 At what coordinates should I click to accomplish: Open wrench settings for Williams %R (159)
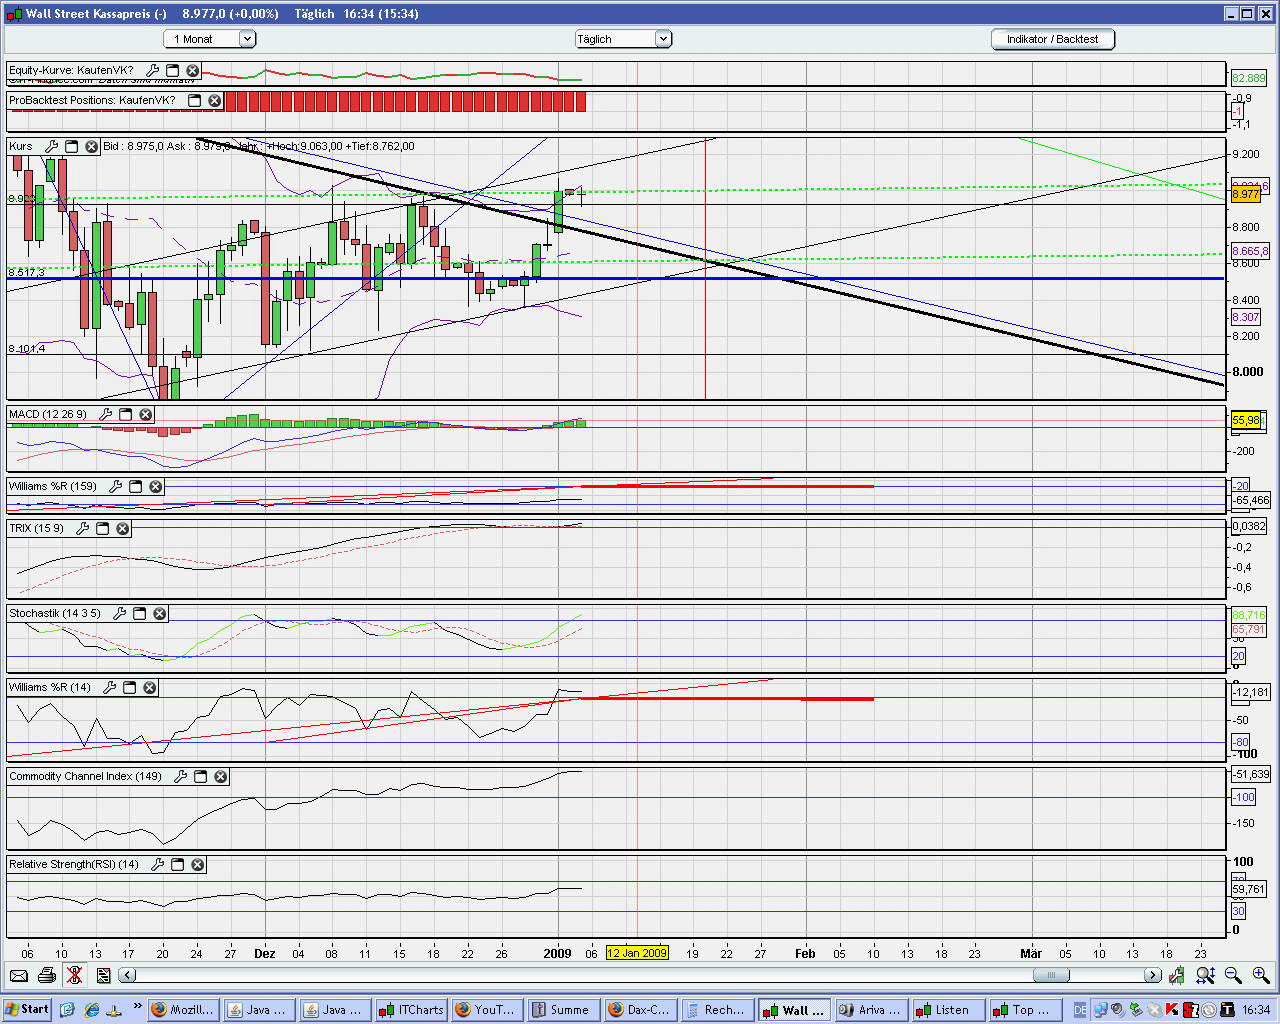pos(116,486)
